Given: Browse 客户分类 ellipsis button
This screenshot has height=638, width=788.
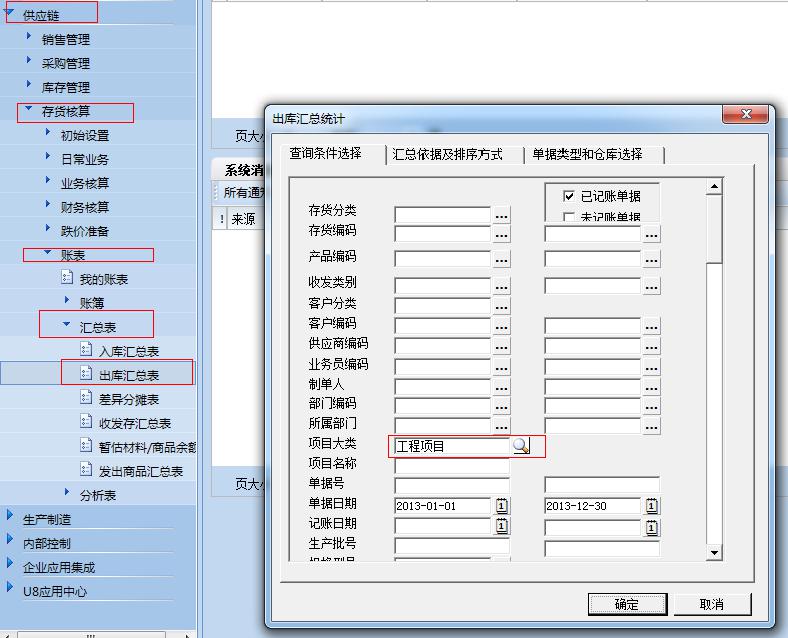Looking at the screenshot, I should coord(502,306).
